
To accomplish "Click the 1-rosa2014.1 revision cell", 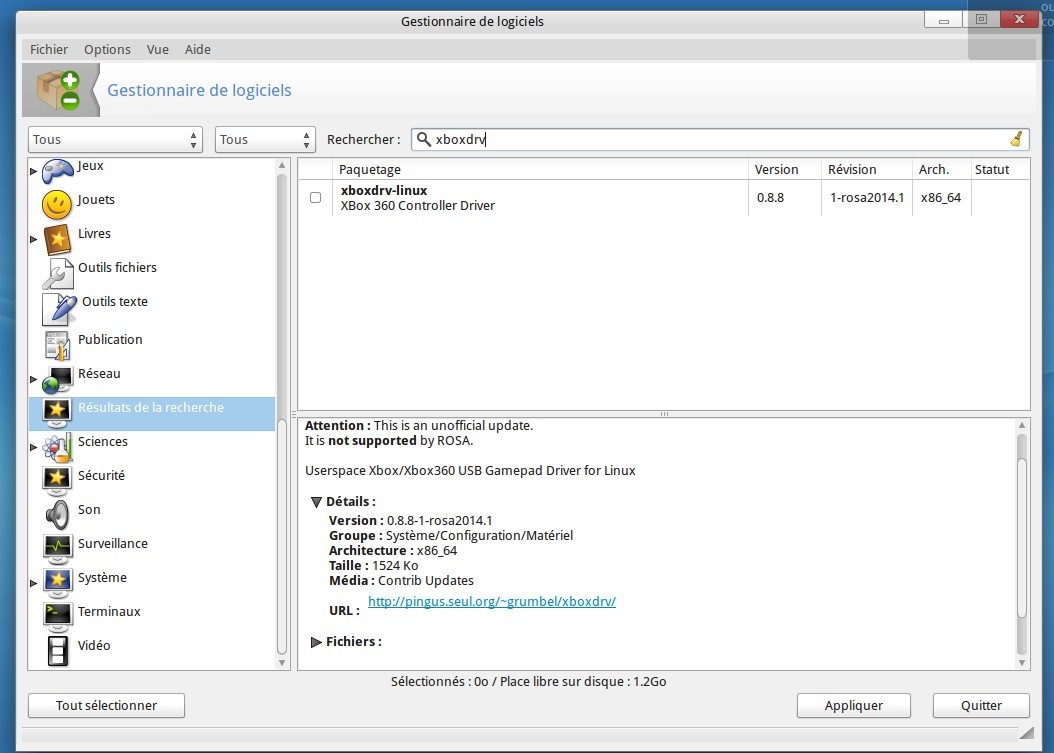I will [x=867, y=198].
